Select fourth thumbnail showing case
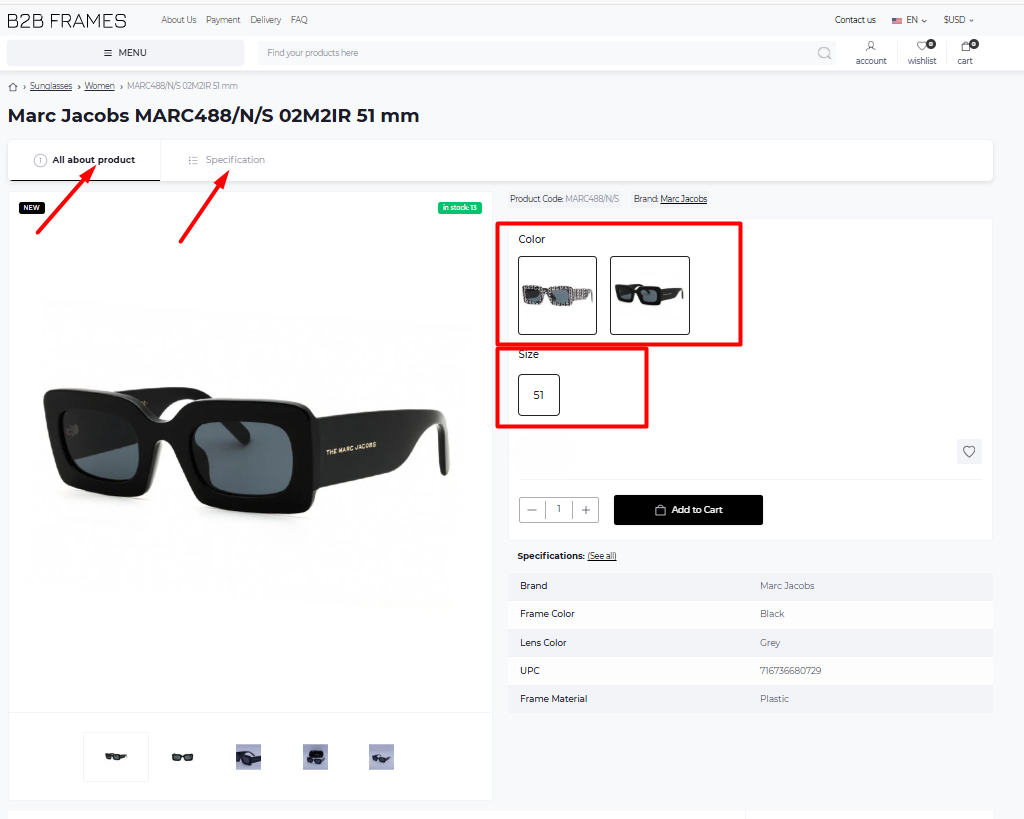The height and width of the screenshot is (819, 1024). (x=315, y=757)
